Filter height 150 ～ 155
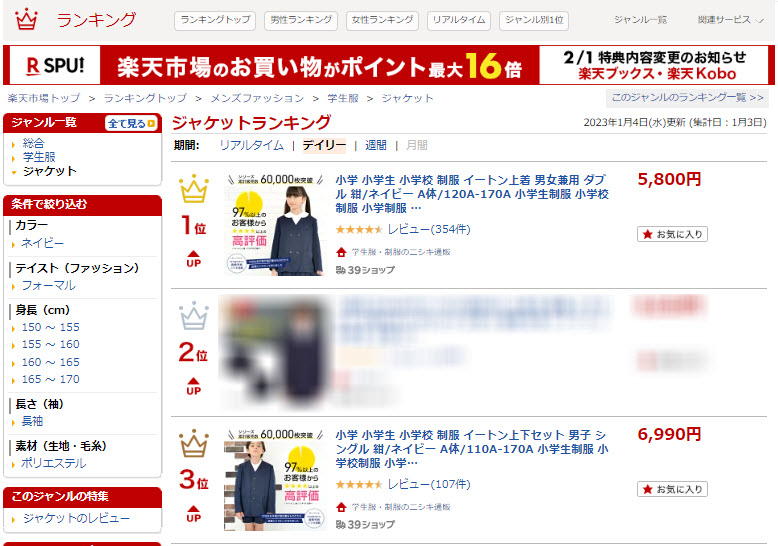Screen dimensions: 778x546 coord(51,327)
